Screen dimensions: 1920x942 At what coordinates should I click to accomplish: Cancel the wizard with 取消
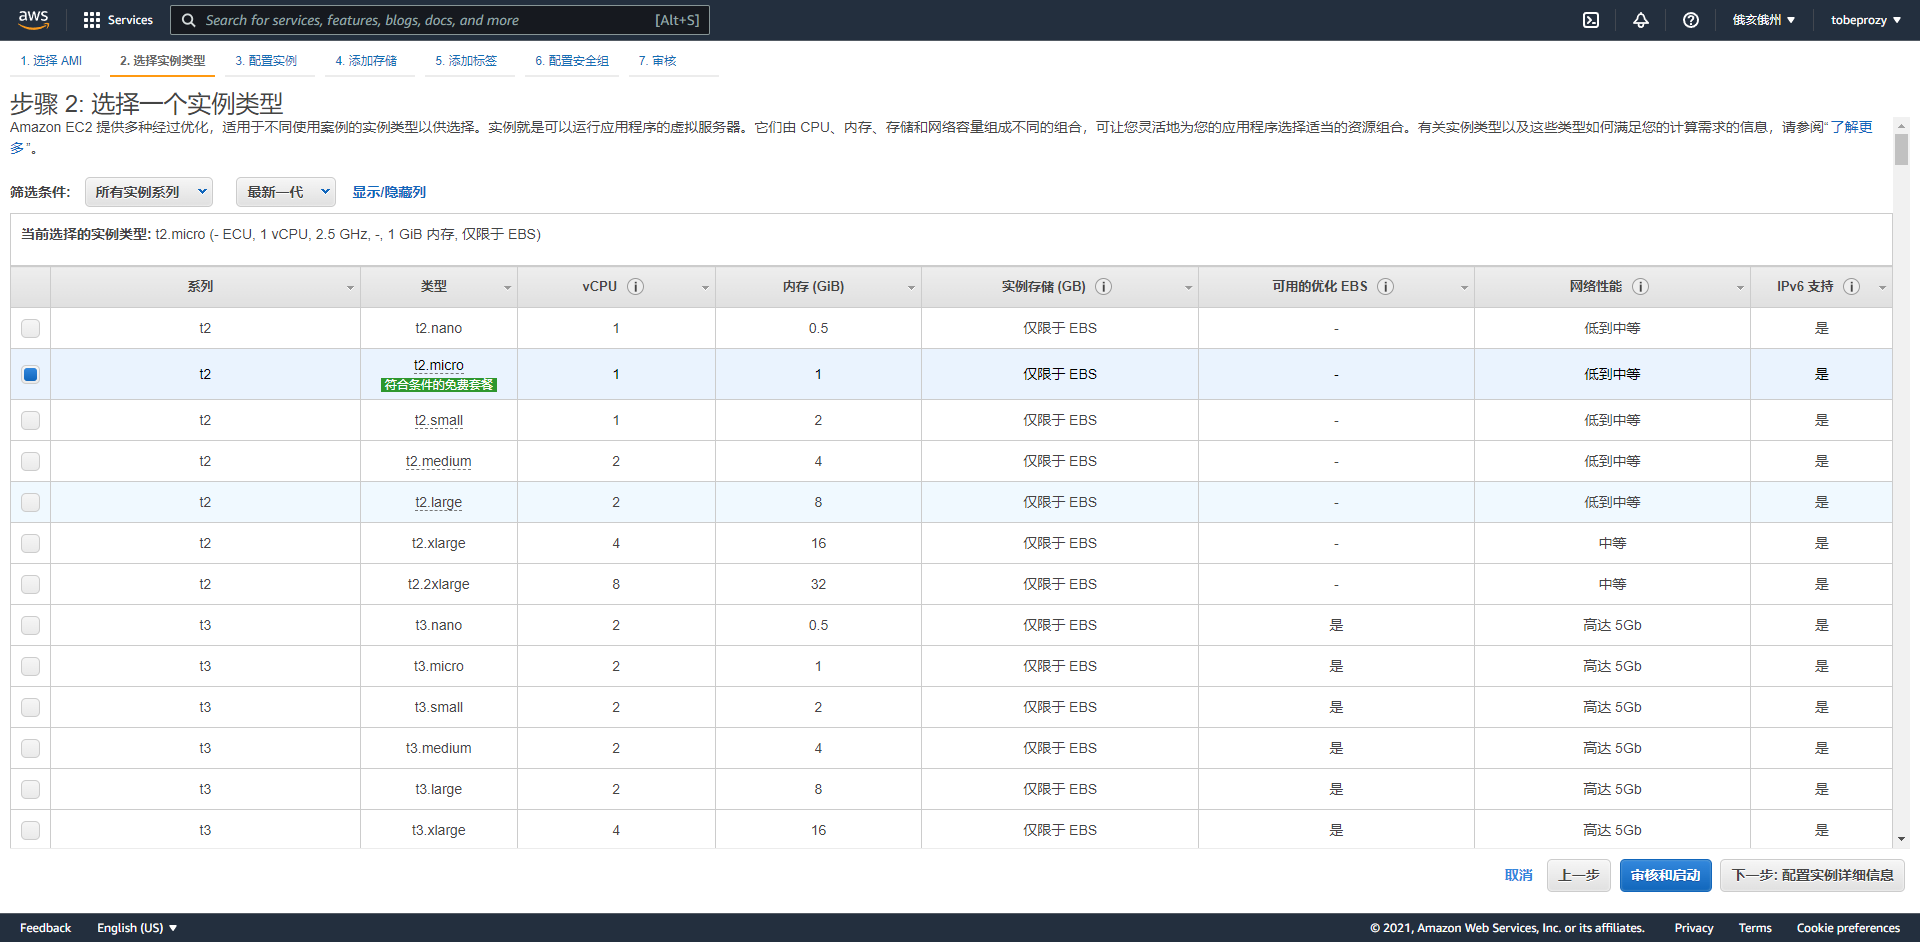(x=1519, y=875)
